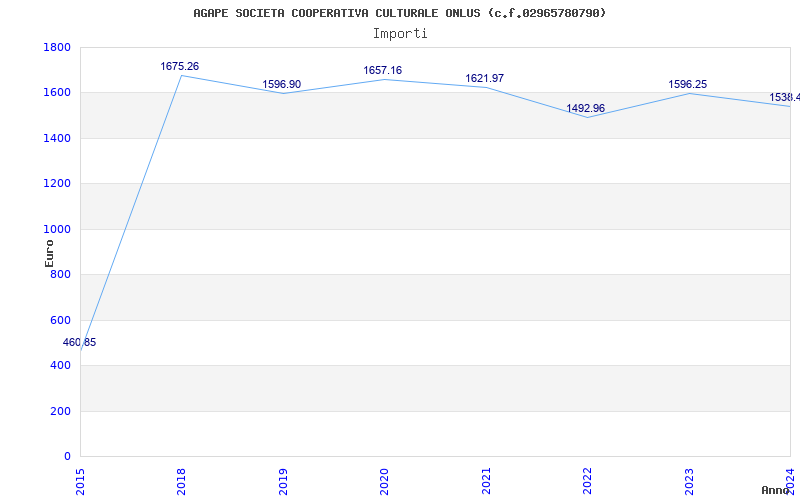Click the 200 y-axis value
The height and width of the screenshot is (500, 800).
pyautogui.click(x=61, y=411)
